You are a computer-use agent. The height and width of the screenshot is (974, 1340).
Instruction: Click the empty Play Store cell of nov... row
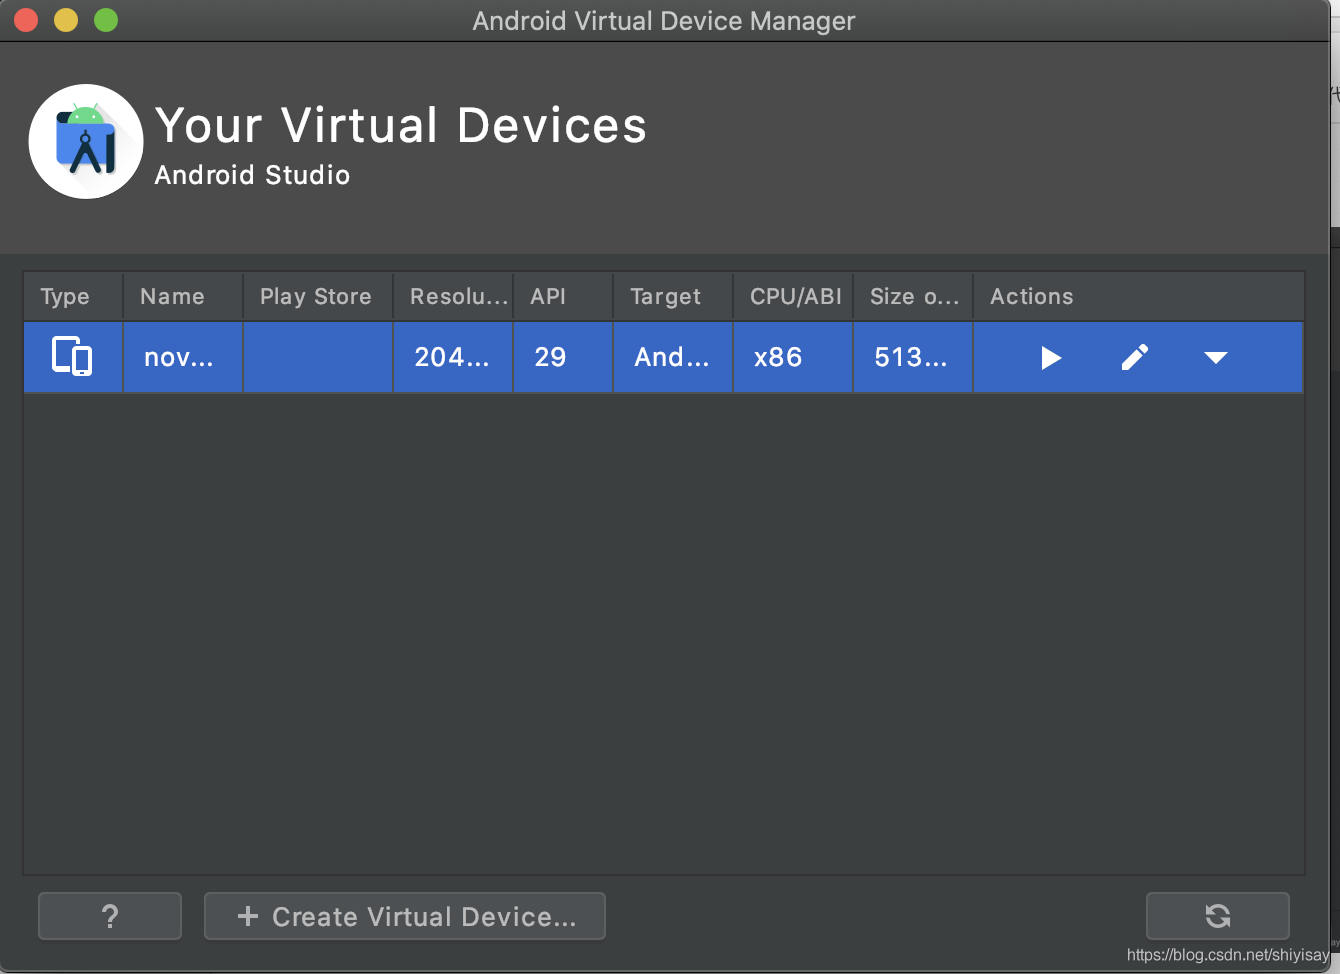(x=318, y=357)
